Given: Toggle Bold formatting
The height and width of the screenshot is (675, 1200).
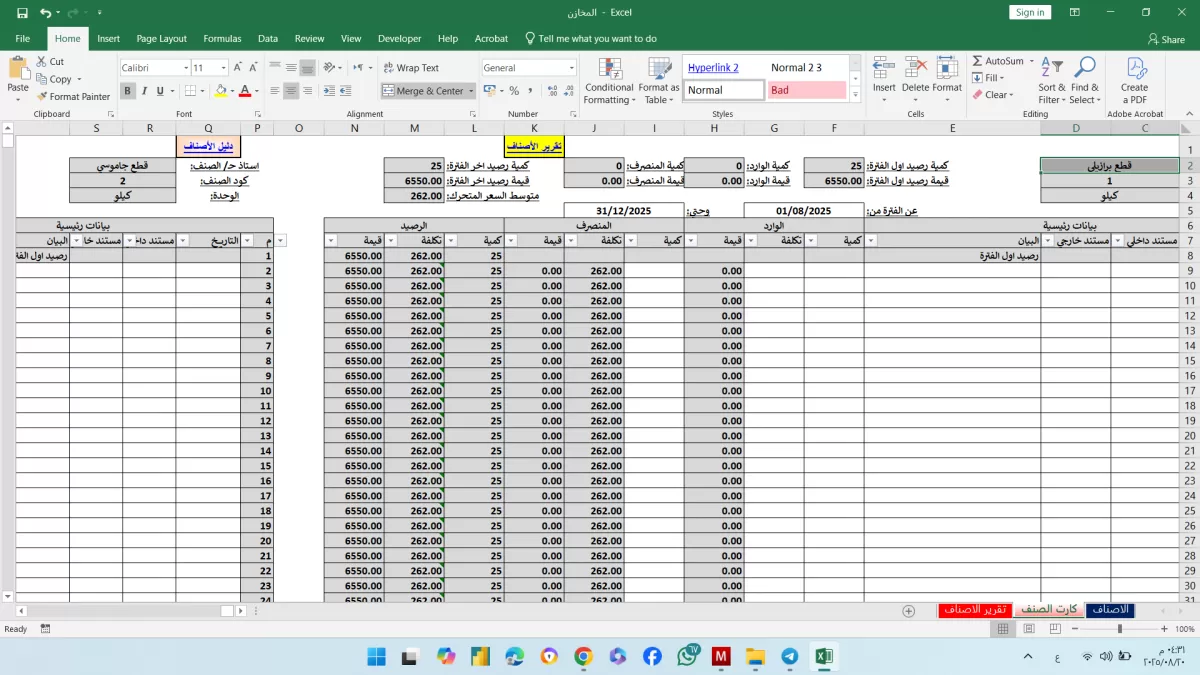Looking at the screenshot, I should 127,91.
